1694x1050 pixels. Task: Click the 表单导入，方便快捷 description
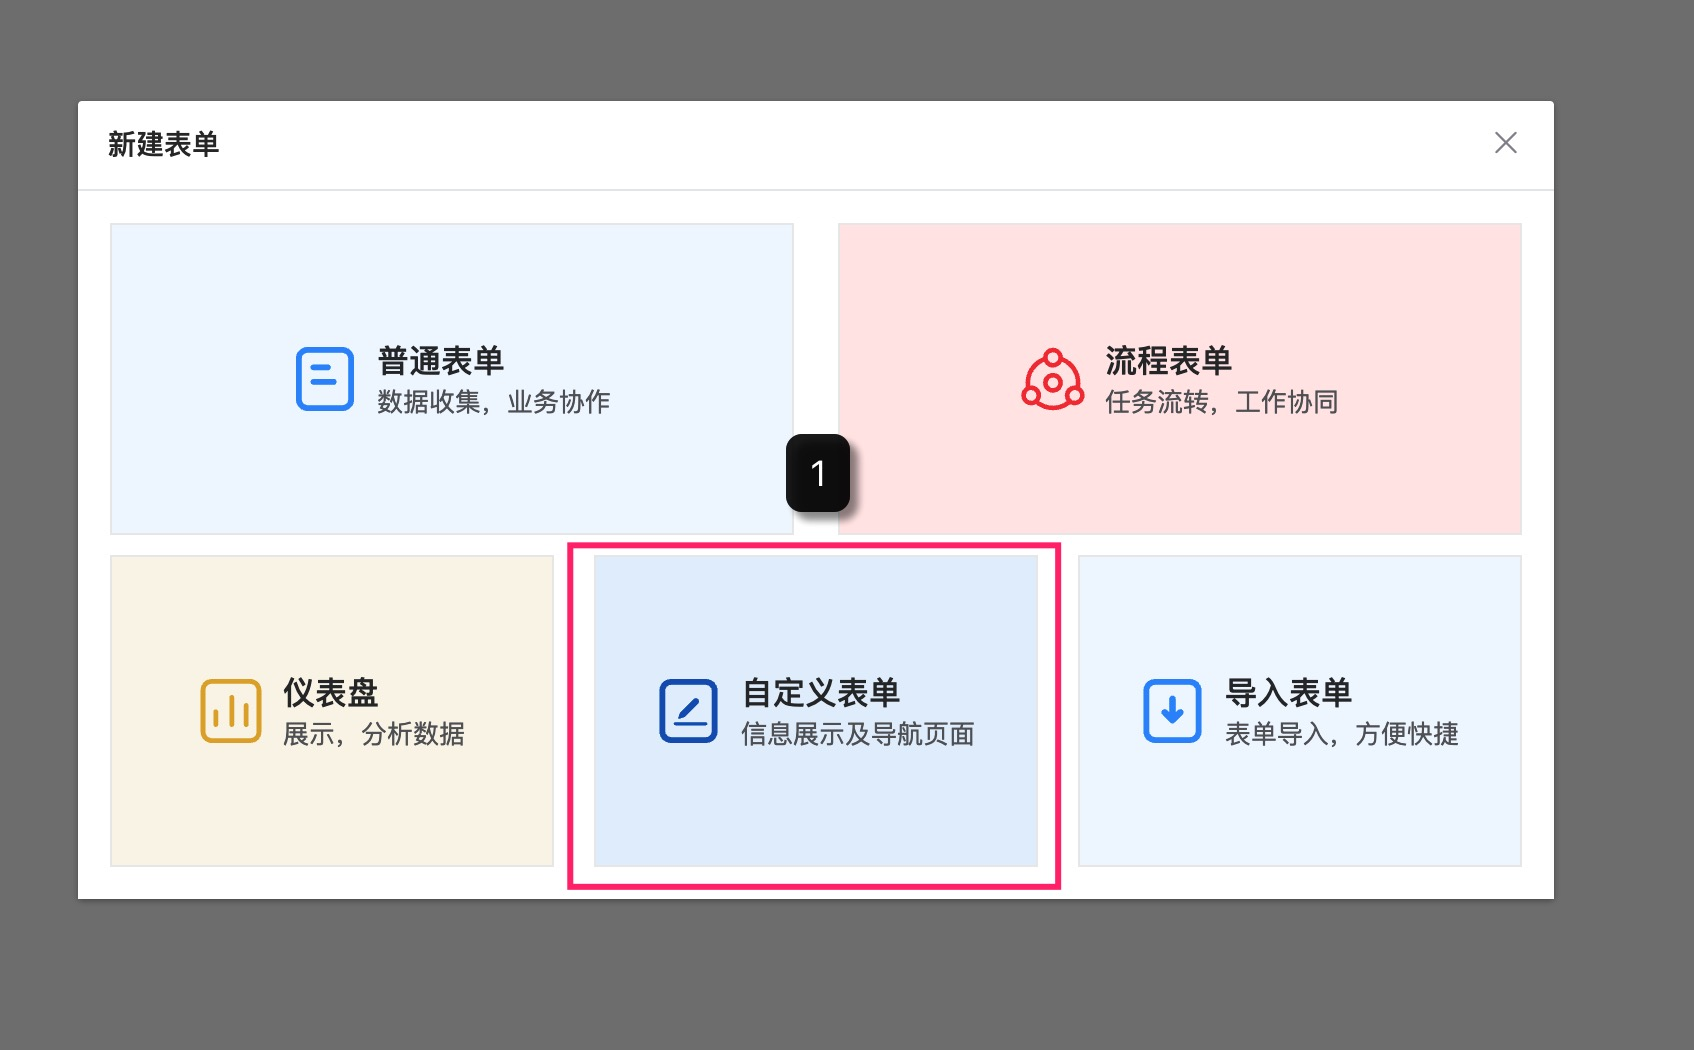(x=1341, y=734)
